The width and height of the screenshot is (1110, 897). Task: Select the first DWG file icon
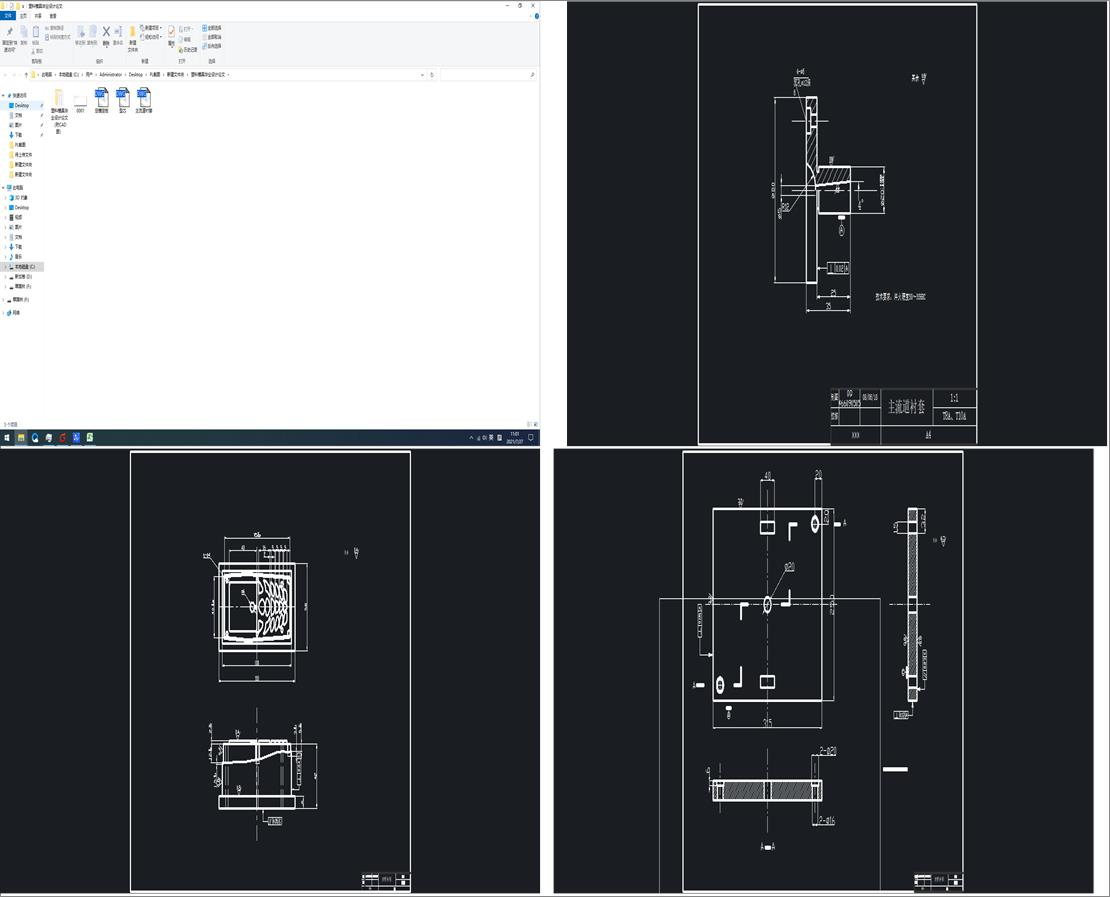coord(102,100)
